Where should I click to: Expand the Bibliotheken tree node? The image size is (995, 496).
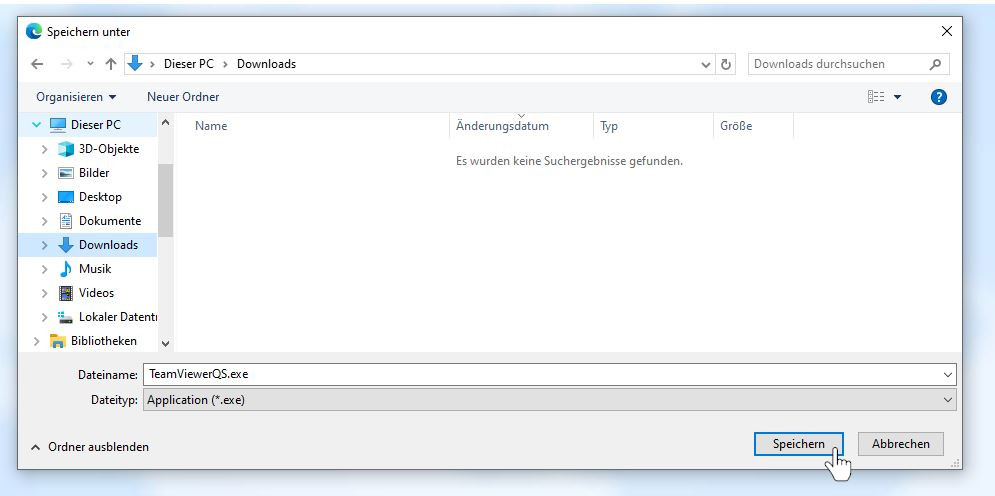(37, 341)
